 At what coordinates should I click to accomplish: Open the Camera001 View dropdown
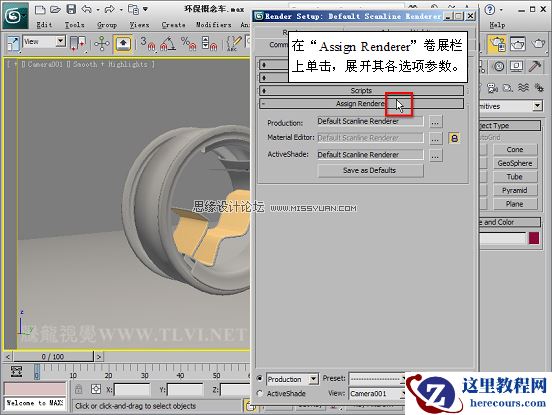click(x=376, y=394)
